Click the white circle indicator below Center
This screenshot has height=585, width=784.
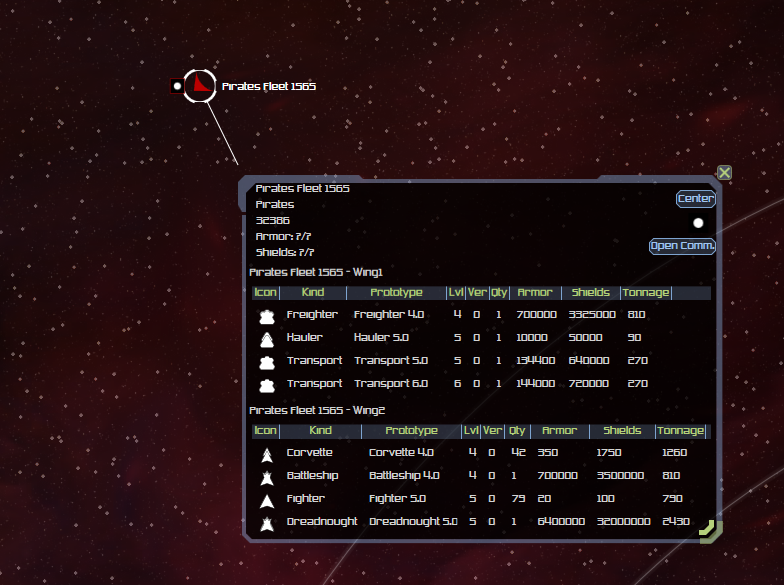click(698, 223)
